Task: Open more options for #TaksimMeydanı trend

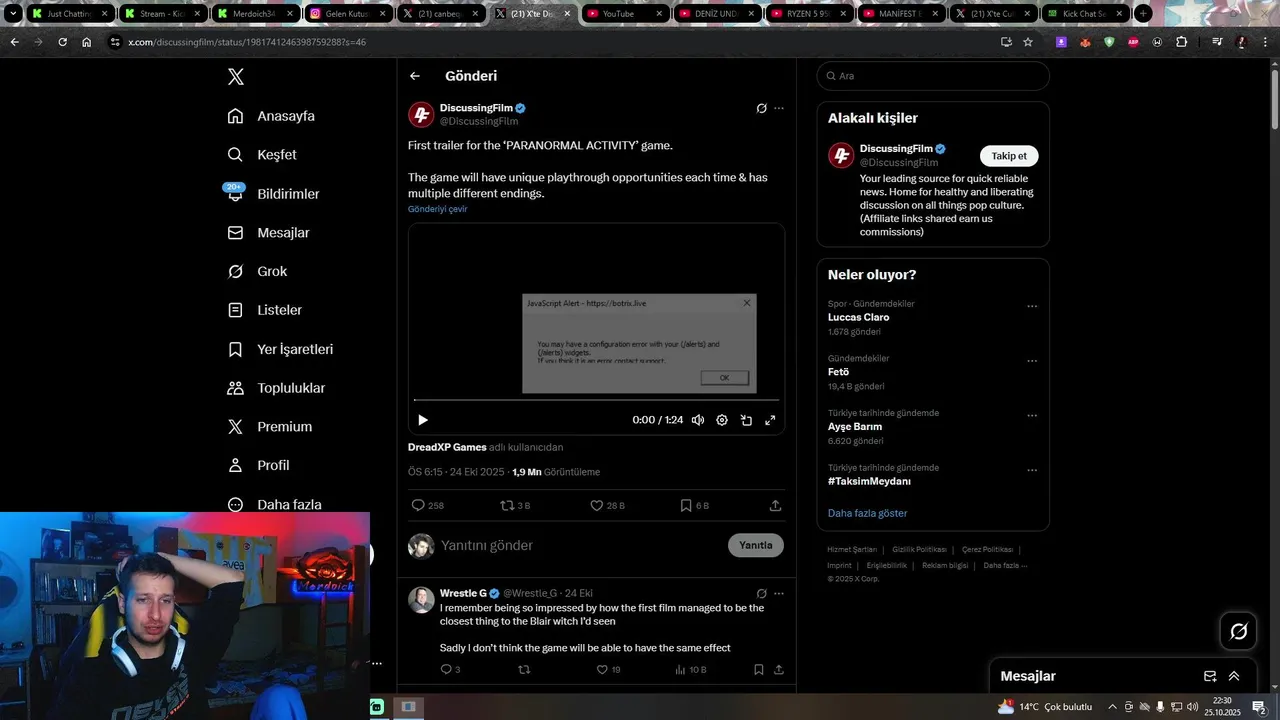Action: pos(1032,470)
